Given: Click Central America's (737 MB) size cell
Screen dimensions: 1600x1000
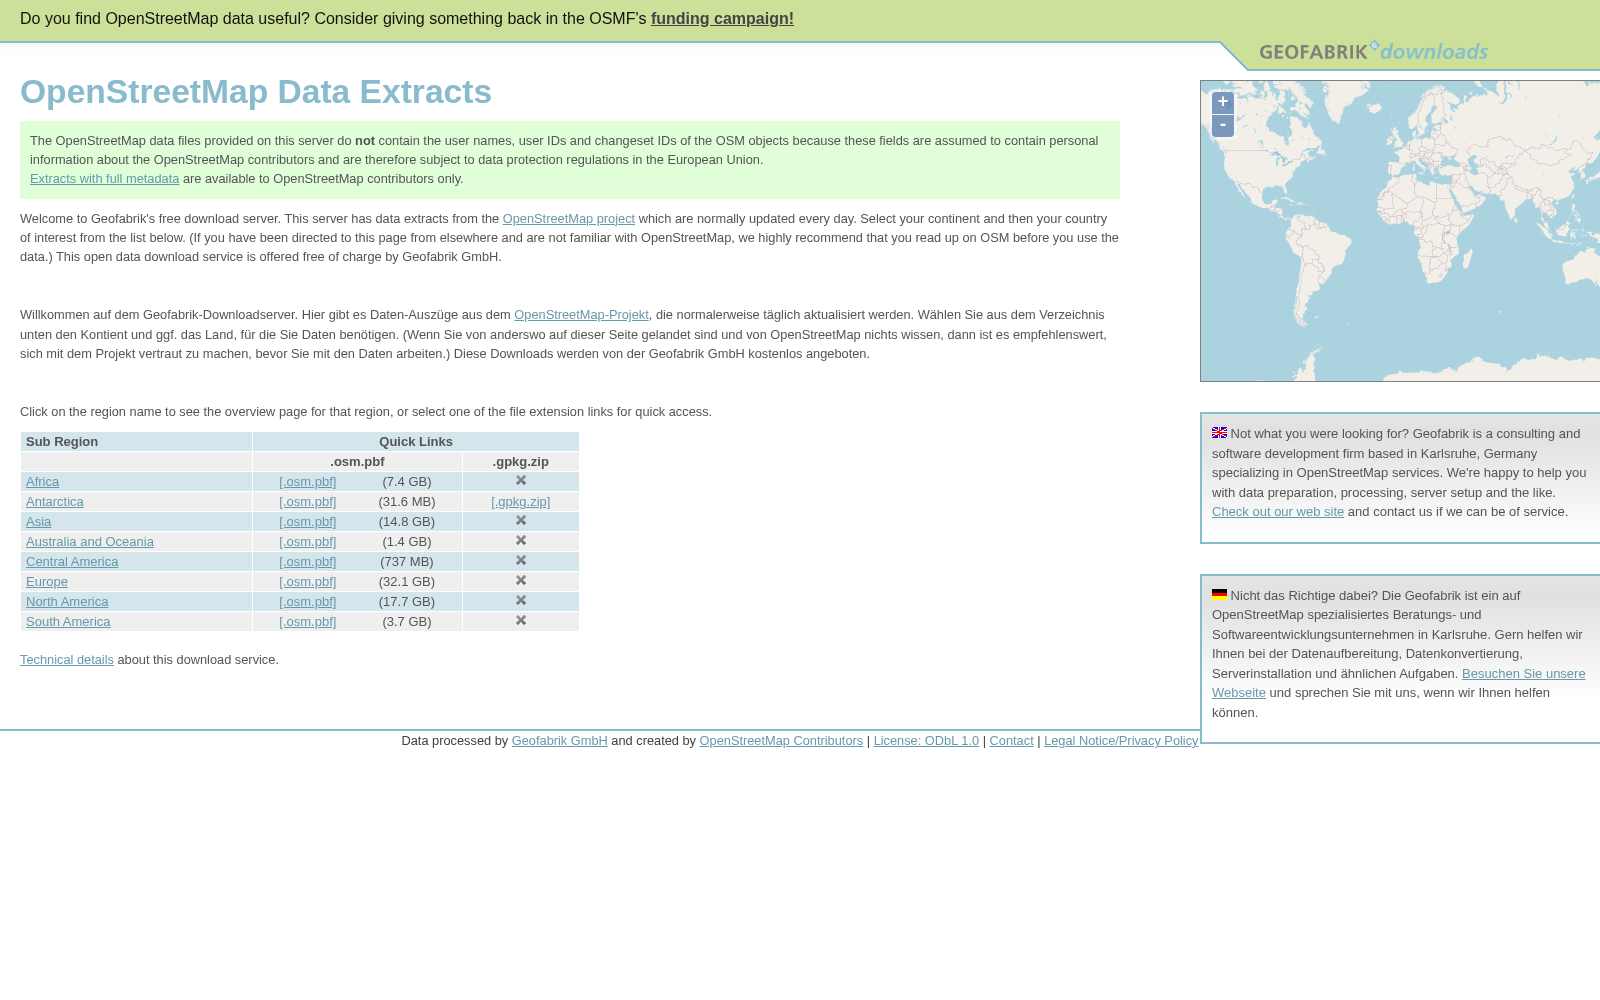Looking at the screenshot, I should coord(407,562).
